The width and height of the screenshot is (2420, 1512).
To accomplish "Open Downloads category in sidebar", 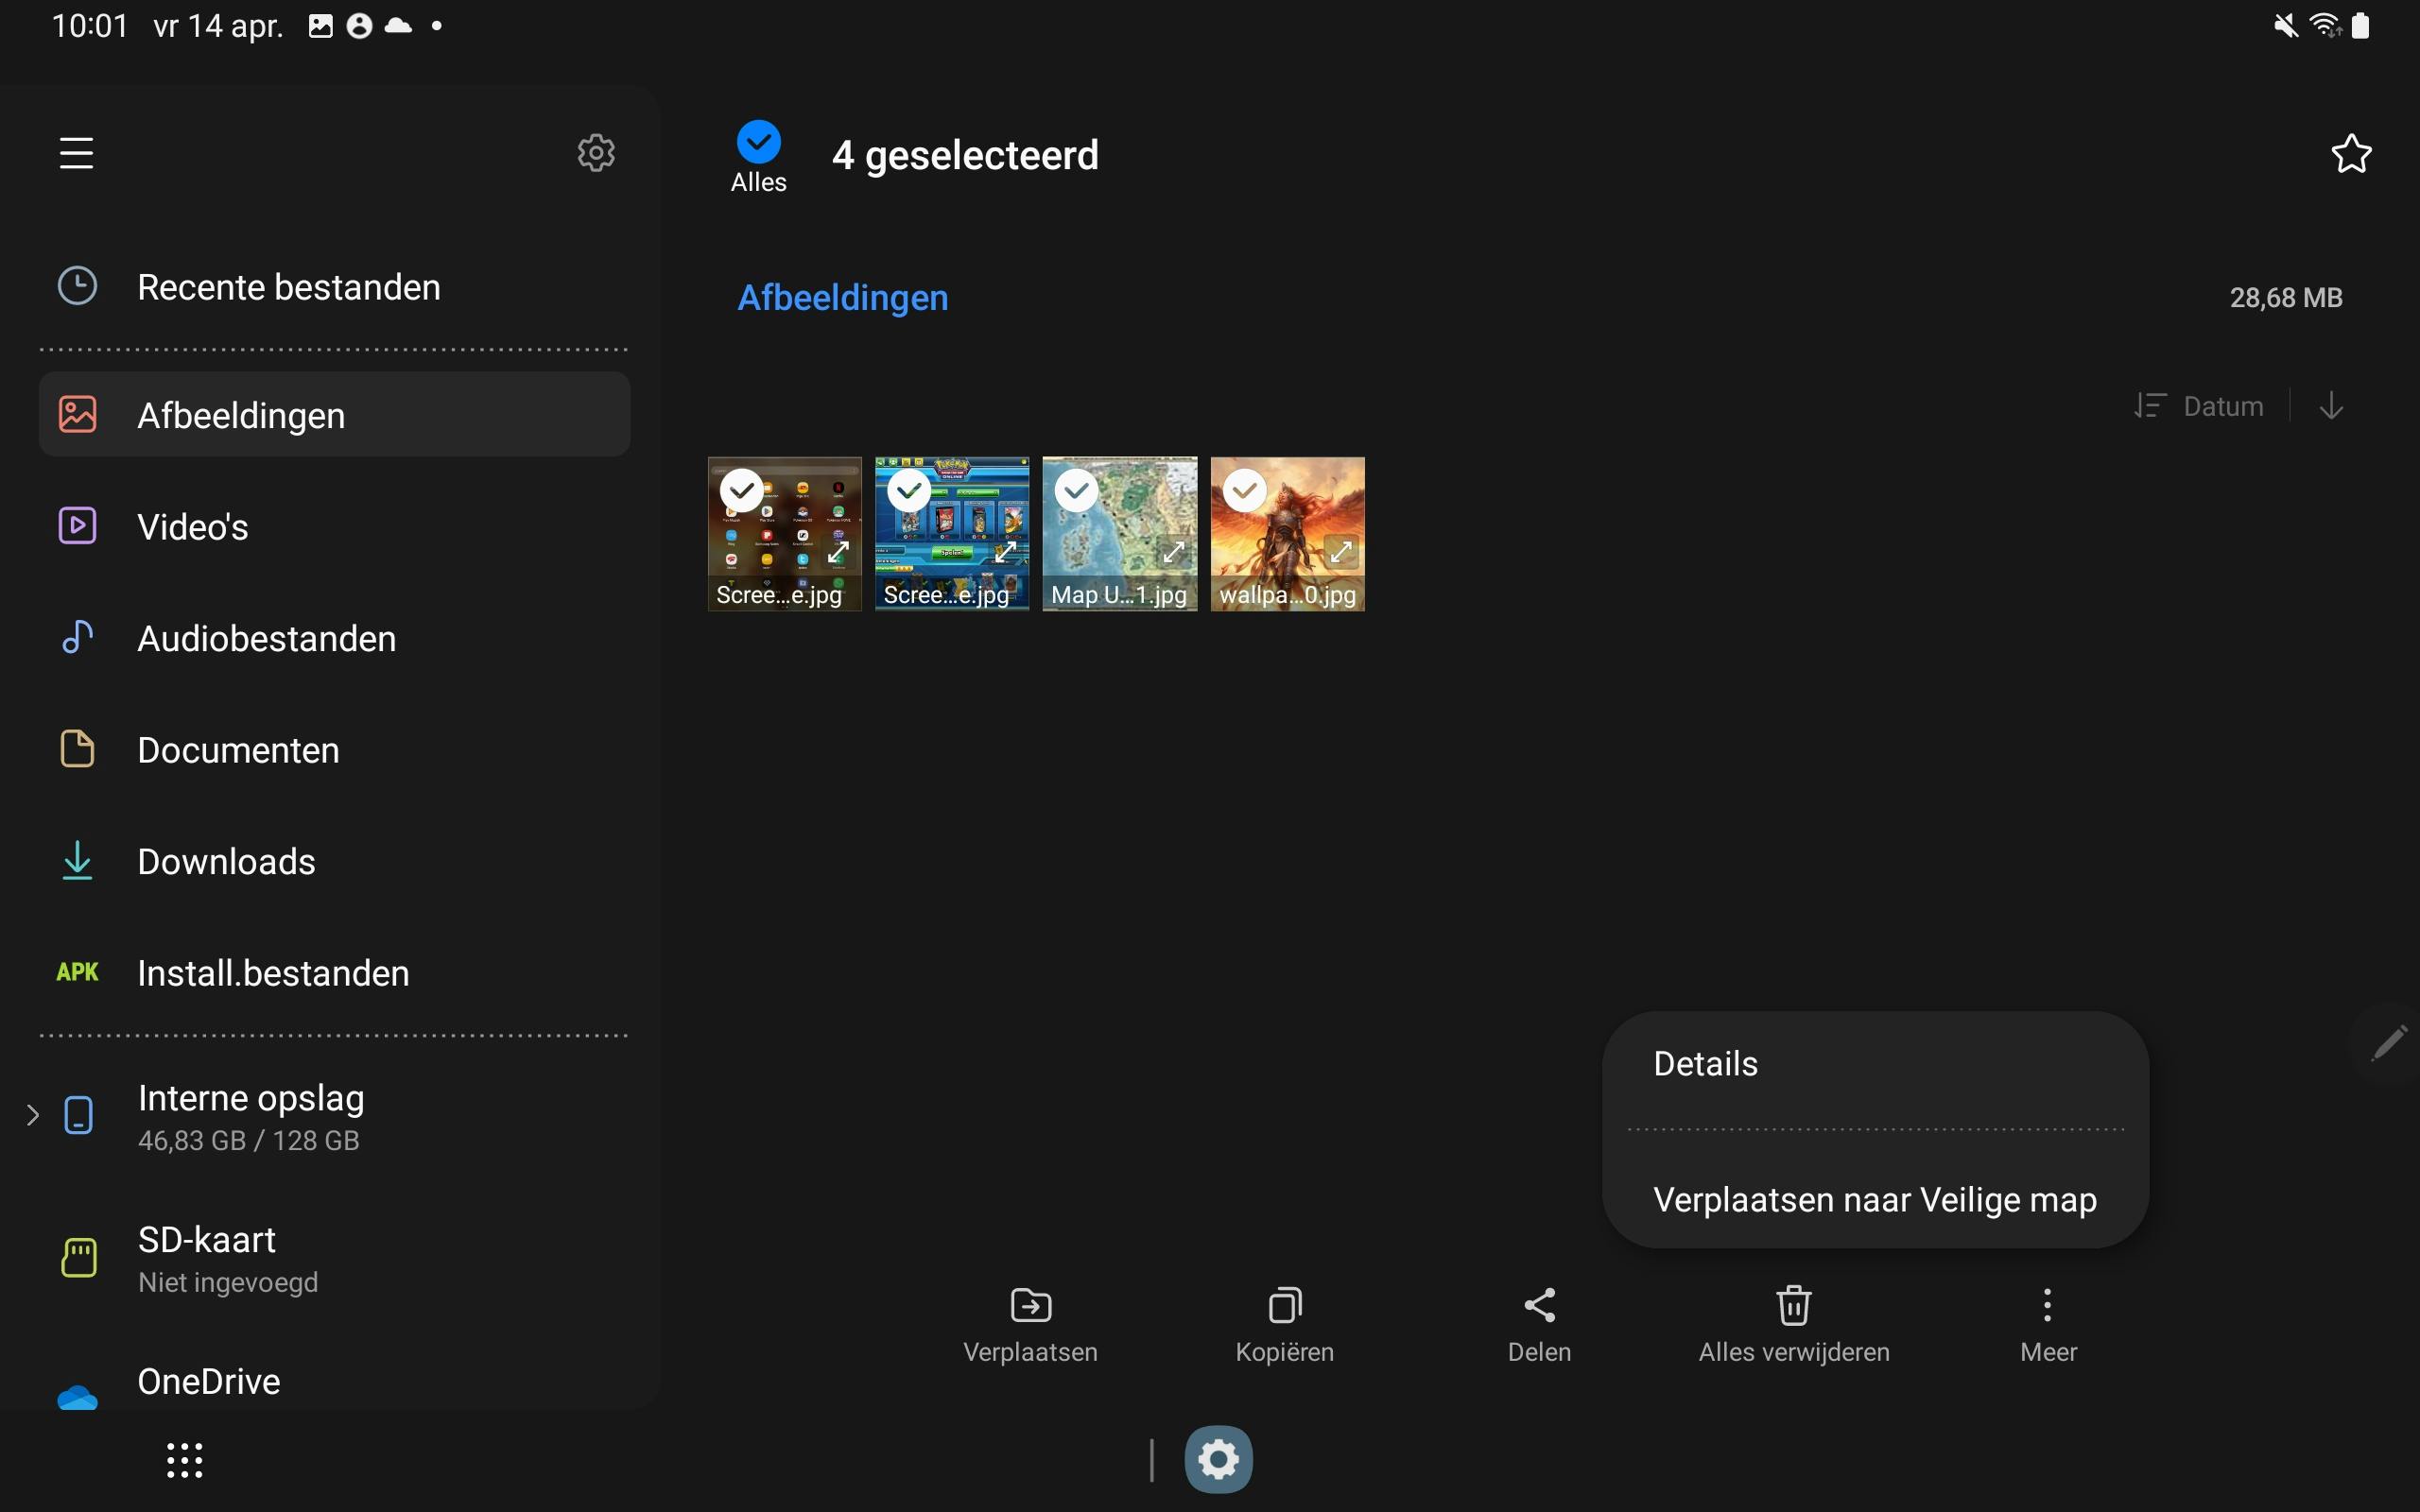I will coord(226,862).
